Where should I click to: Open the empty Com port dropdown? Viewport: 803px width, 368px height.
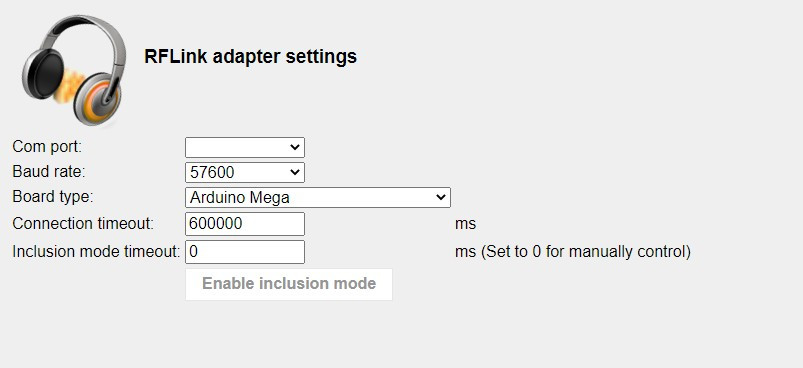[245, 147]
